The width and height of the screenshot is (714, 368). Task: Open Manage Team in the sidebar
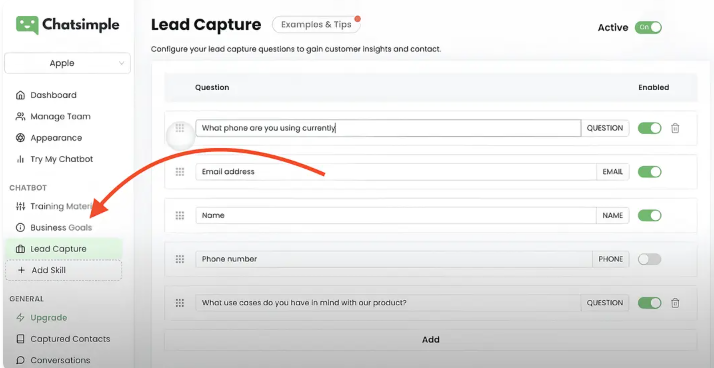60,117
